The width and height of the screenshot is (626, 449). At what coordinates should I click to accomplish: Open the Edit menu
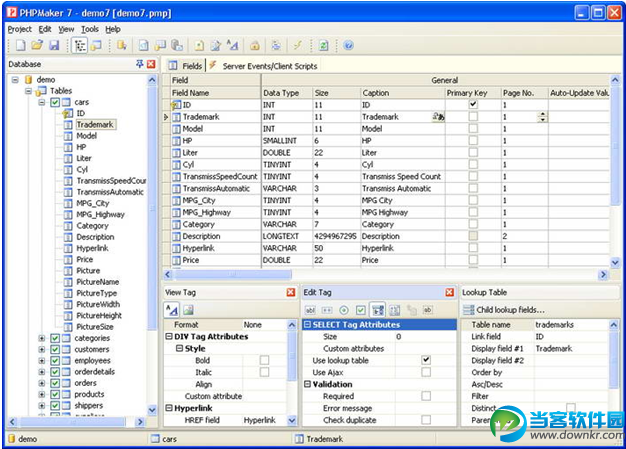(x=45, y=29)
